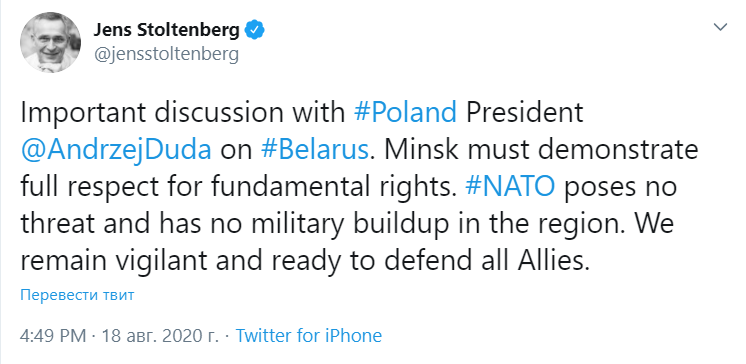Click the 18 авг. 2020 г. date
746x364 pixels.
[160, 336]
